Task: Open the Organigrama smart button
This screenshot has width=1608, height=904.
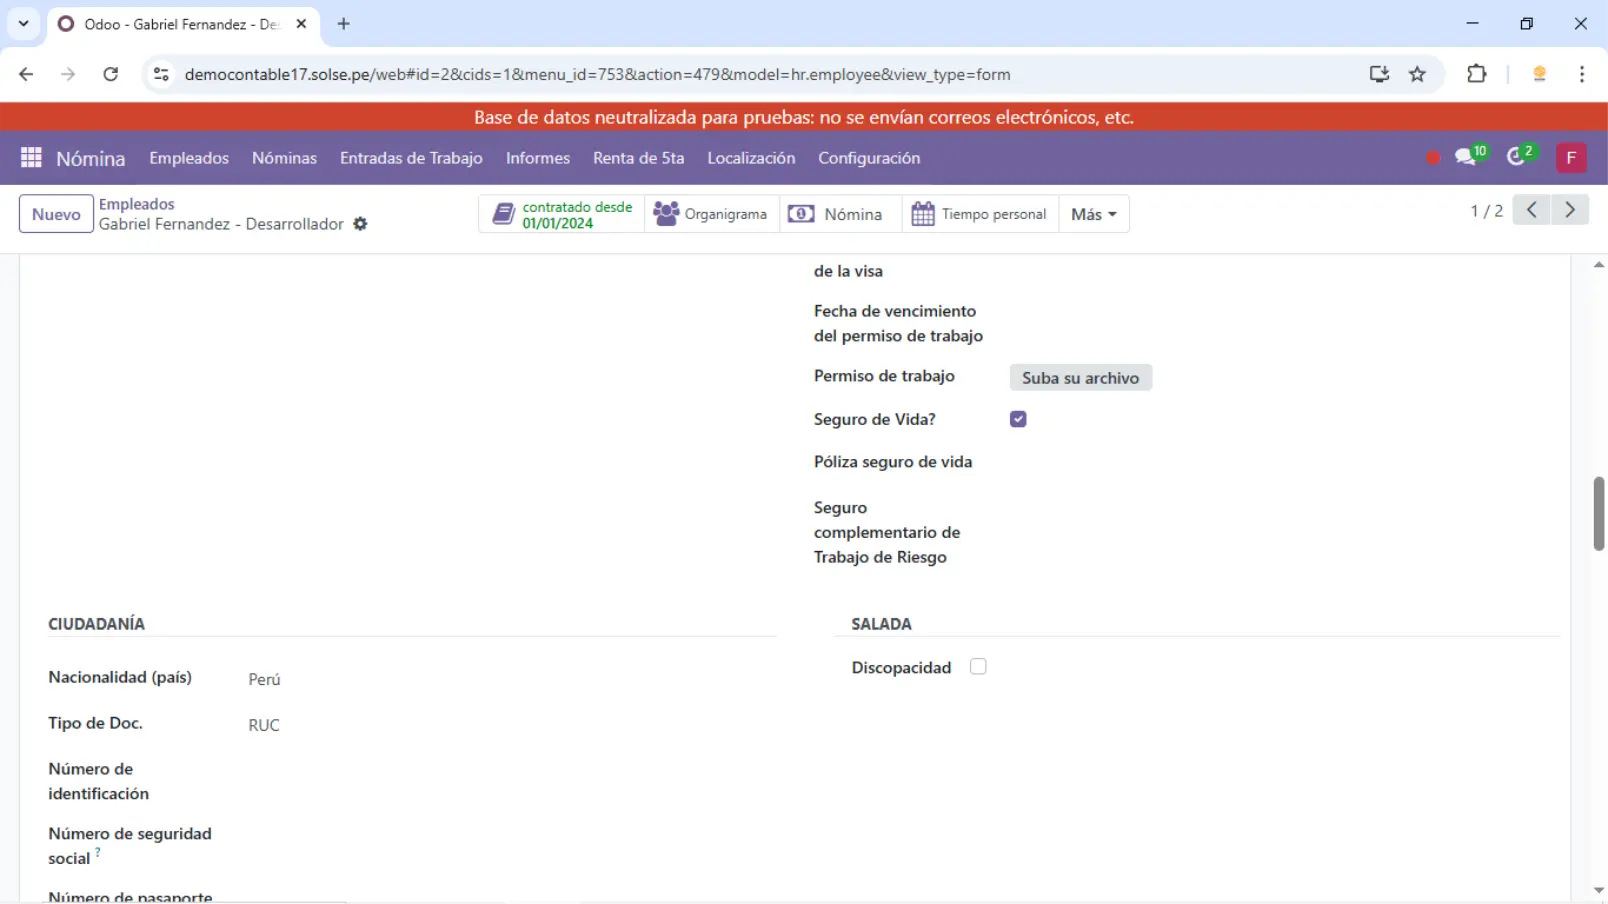Action: click(711, 214)
